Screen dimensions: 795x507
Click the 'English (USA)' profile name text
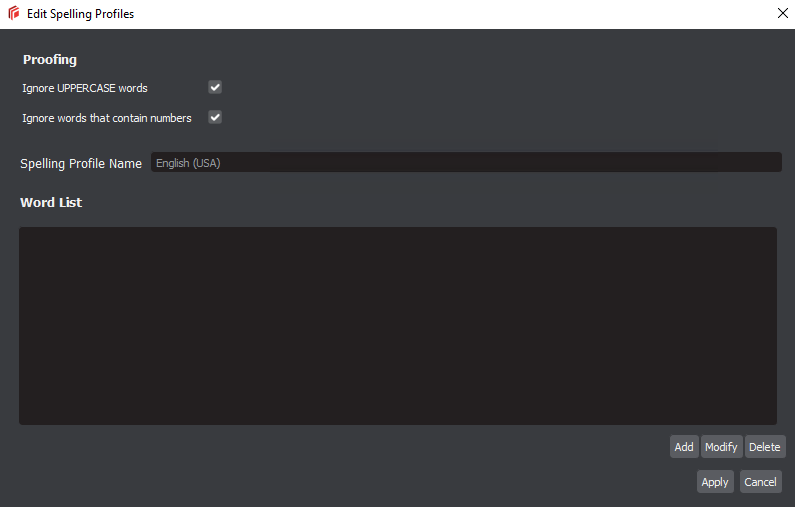(x=188, y=163)
